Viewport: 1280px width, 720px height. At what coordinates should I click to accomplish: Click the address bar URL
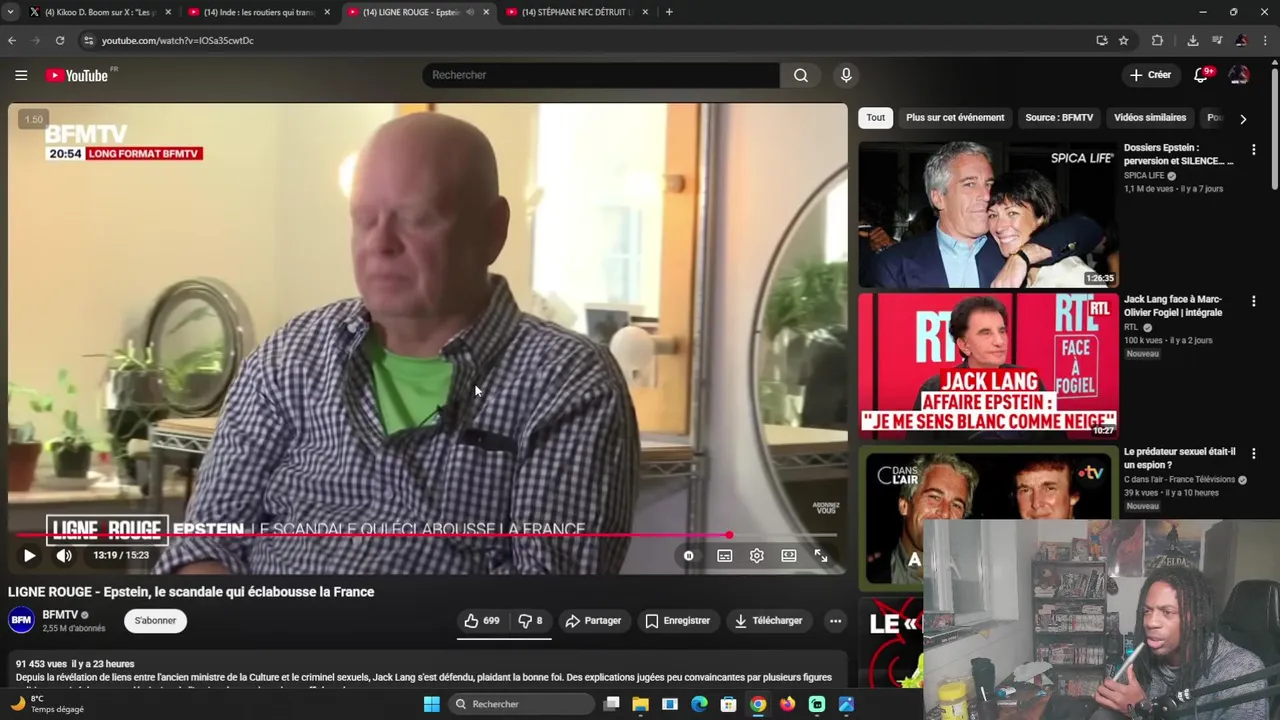point(177,41)
